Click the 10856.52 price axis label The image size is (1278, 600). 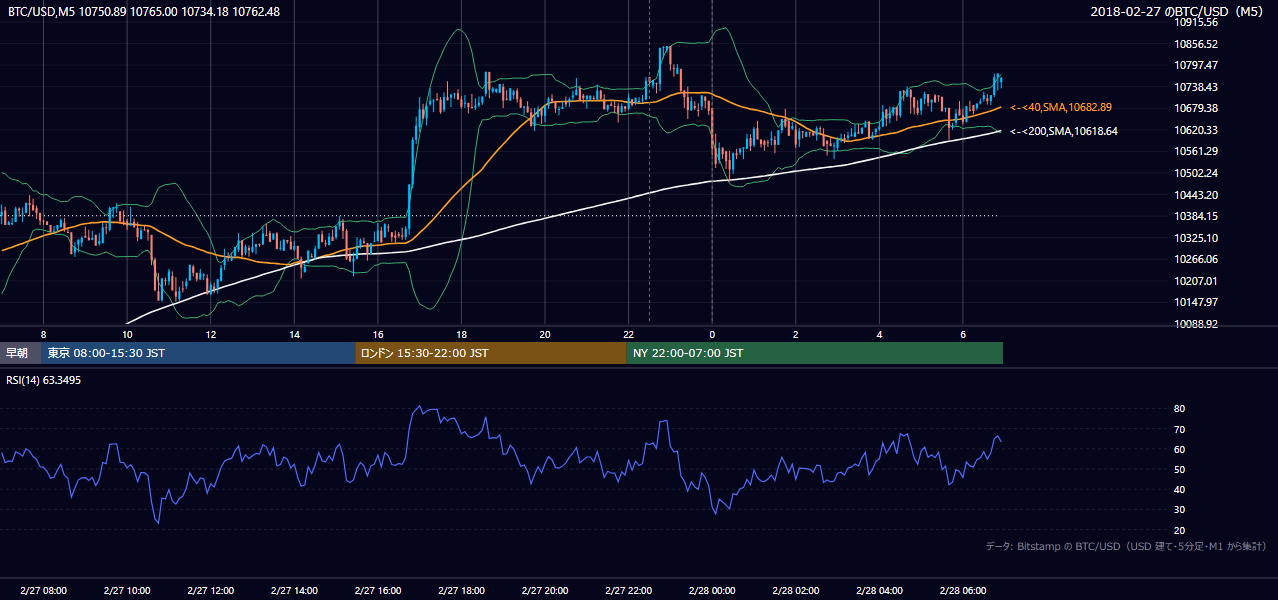(x=1195, y=44)
